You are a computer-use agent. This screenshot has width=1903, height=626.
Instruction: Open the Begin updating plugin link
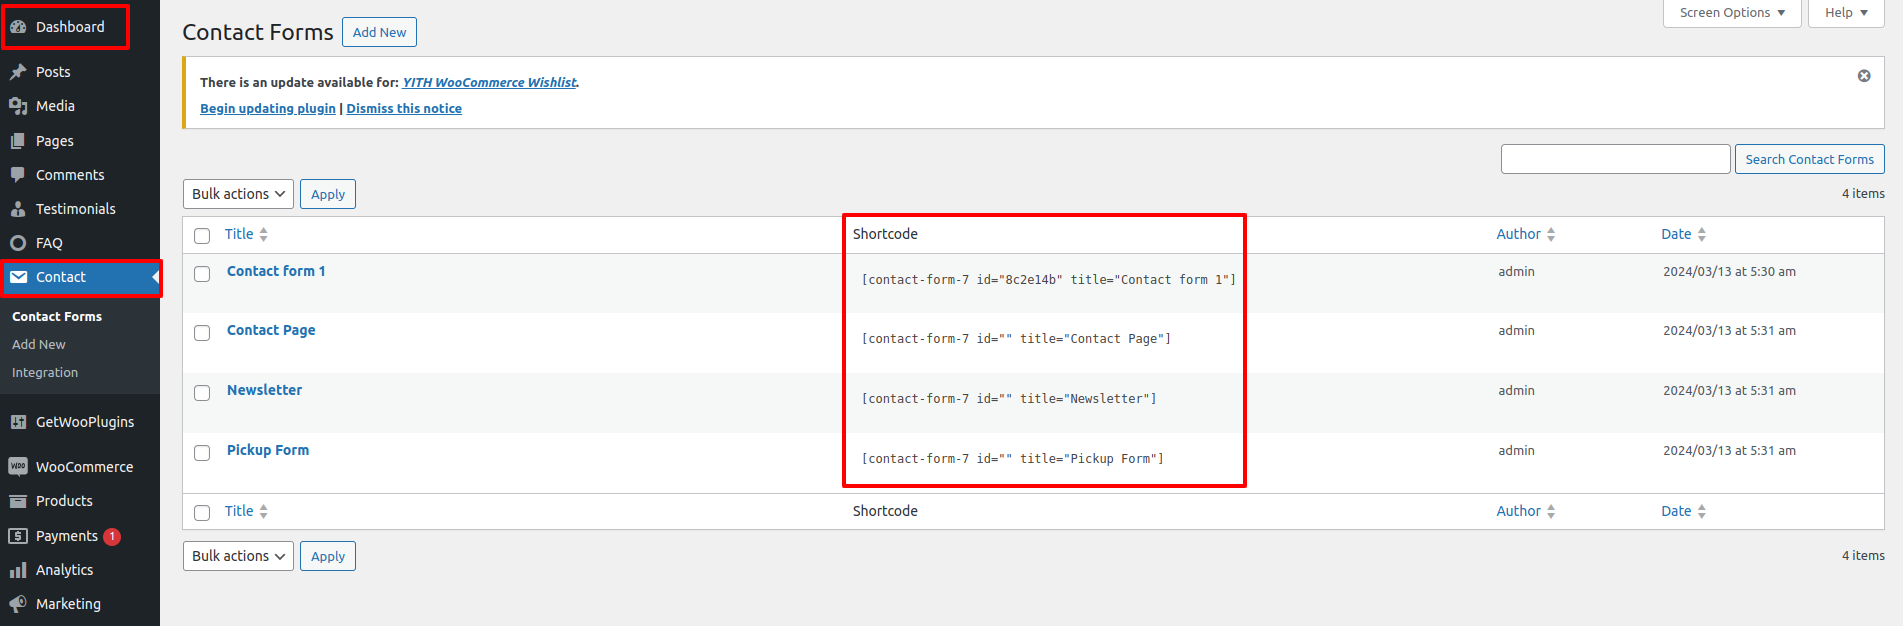point(268,108)
